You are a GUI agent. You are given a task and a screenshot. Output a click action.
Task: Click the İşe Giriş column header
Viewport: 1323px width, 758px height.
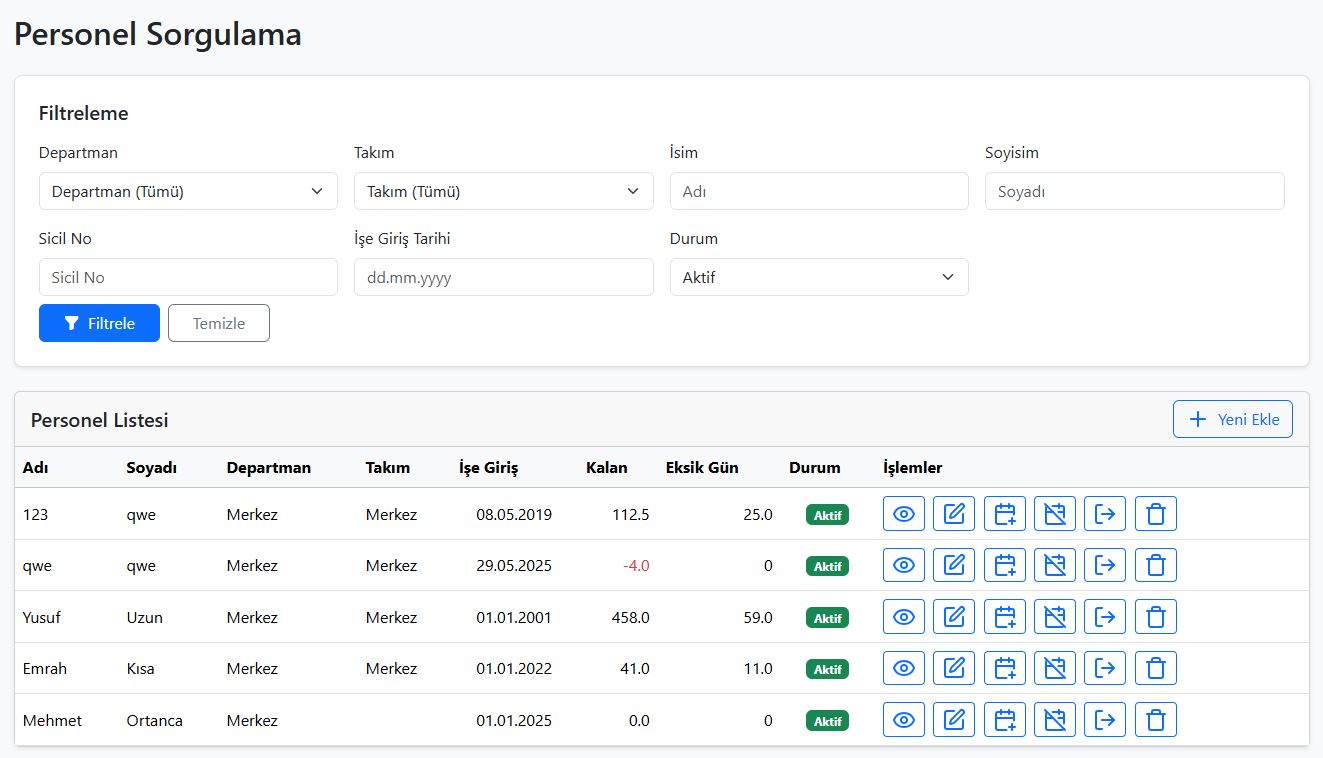pyautogui.click(x=488, y=467)
